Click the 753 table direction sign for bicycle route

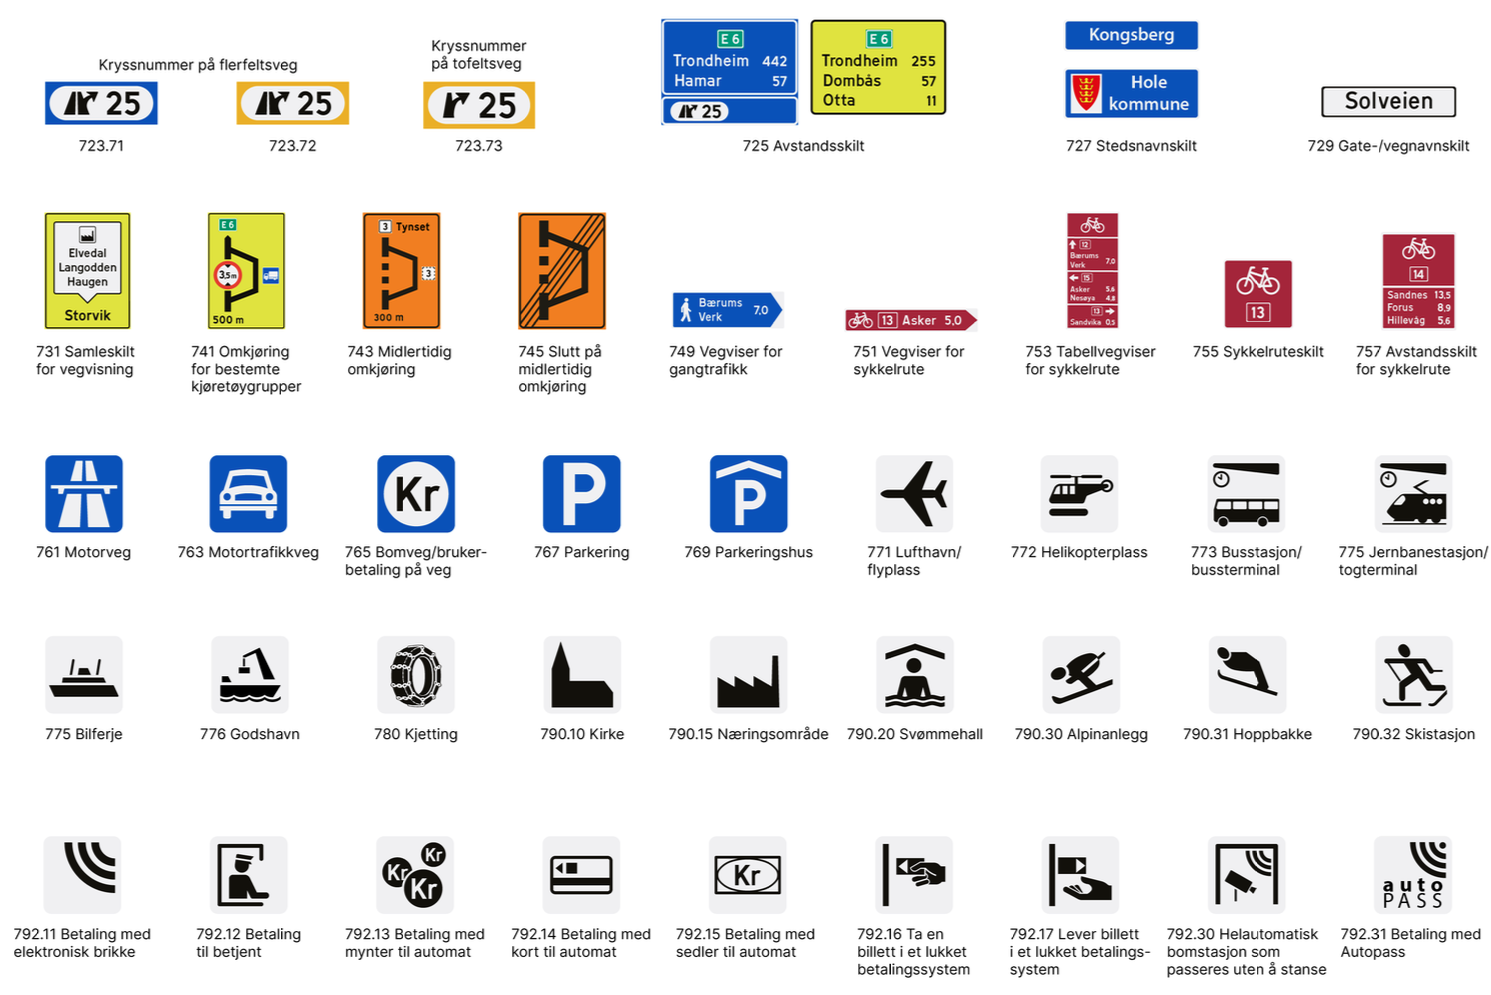[x=1092, y=270]
